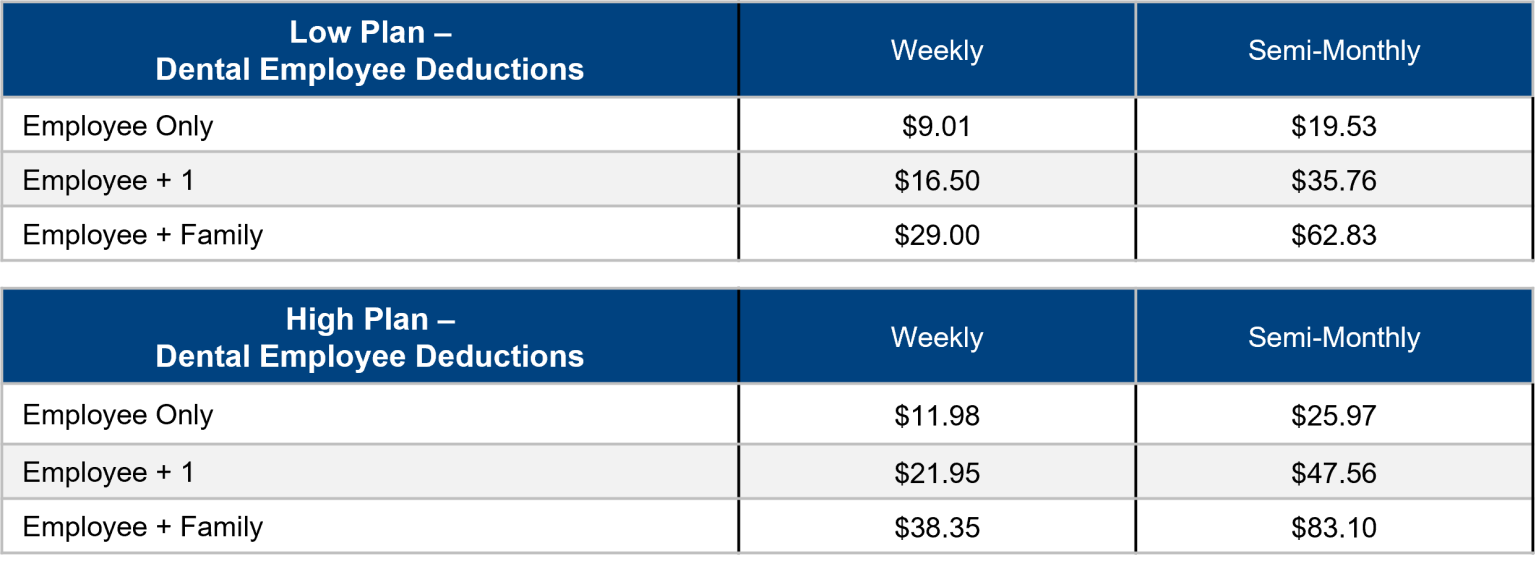
Task: Click the blacked-out row under Low Plan table
Action: (768, 233)
